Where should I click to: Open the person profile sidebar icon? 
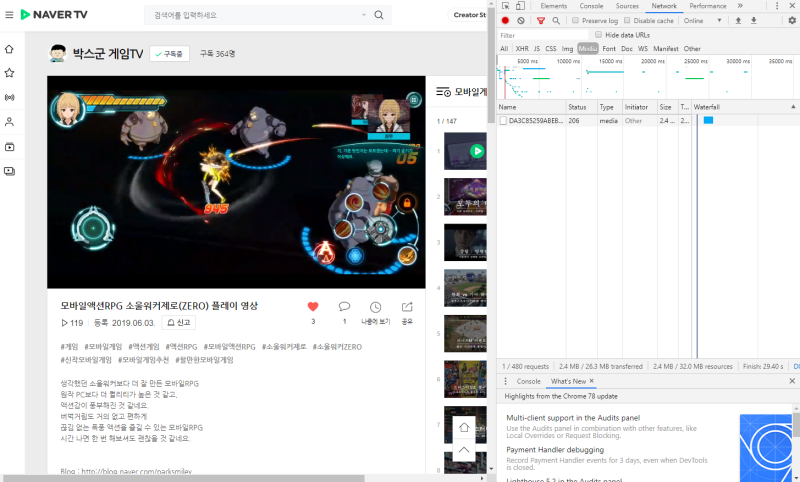pyautogui.click(x=9, y=122)
